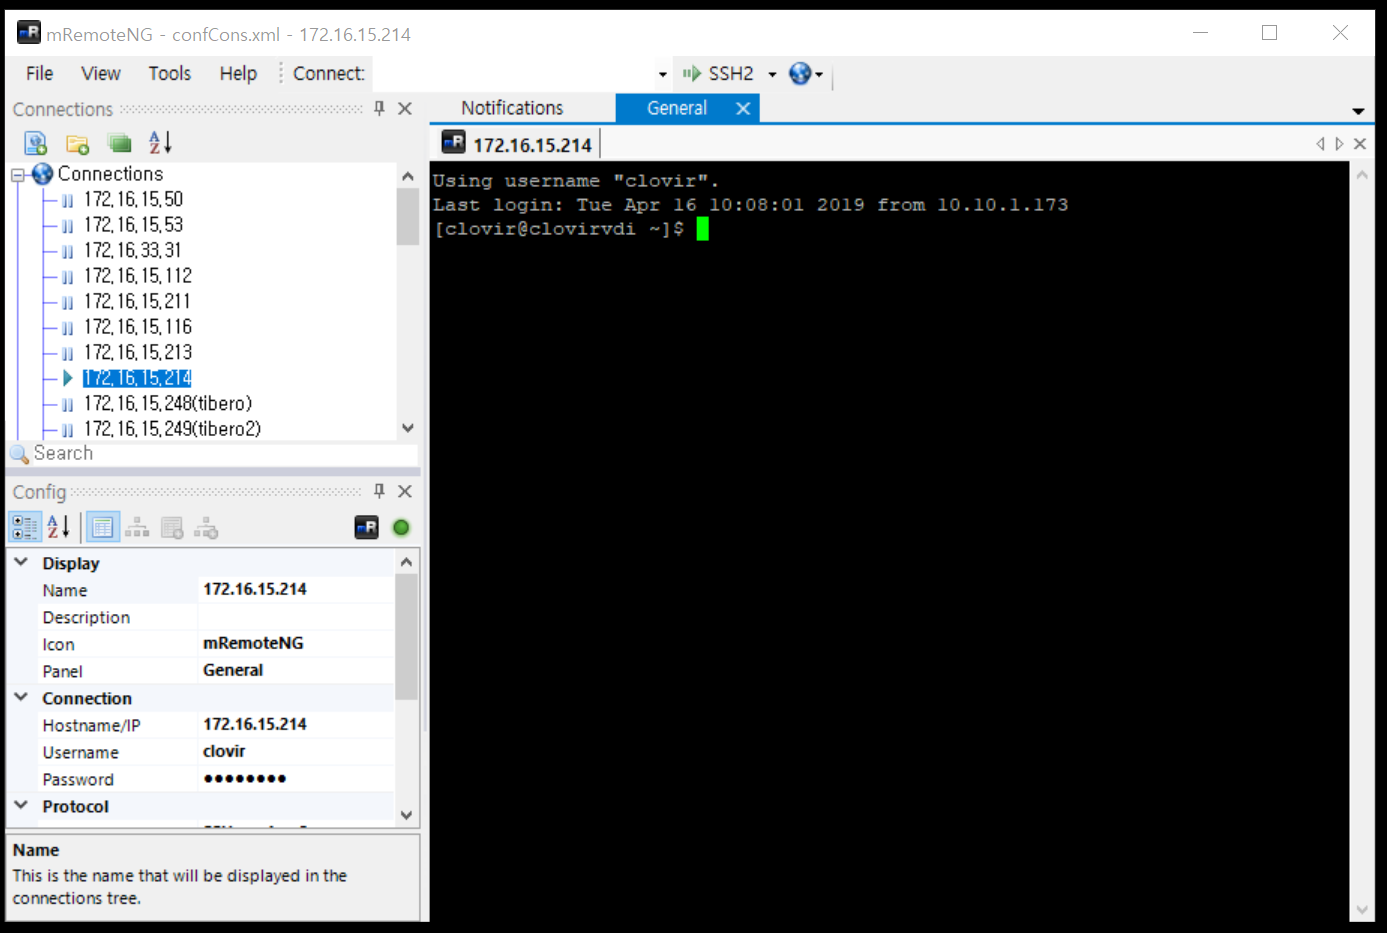Viewport: 1387px width, 933px height.
Task: Click the New Folder icon in Connections panel
Action: pos(78,143)
